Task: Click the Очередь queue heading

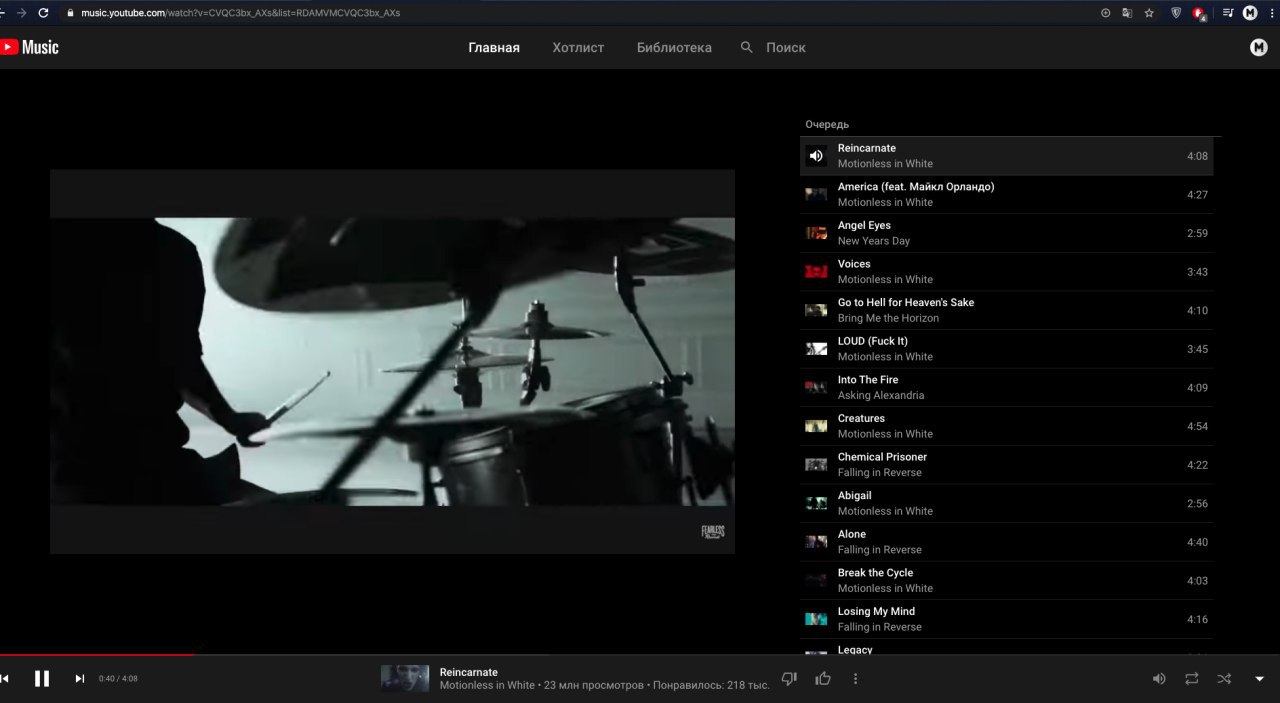Action: click(x=827, y=124)
